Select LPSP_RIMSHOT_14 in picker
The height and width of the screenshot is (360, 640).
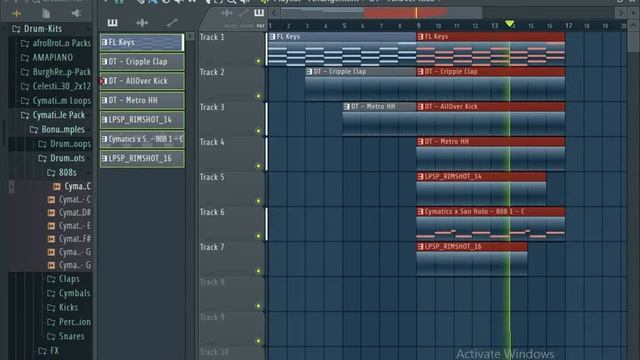pyautogui.click(x=142, y=120)
